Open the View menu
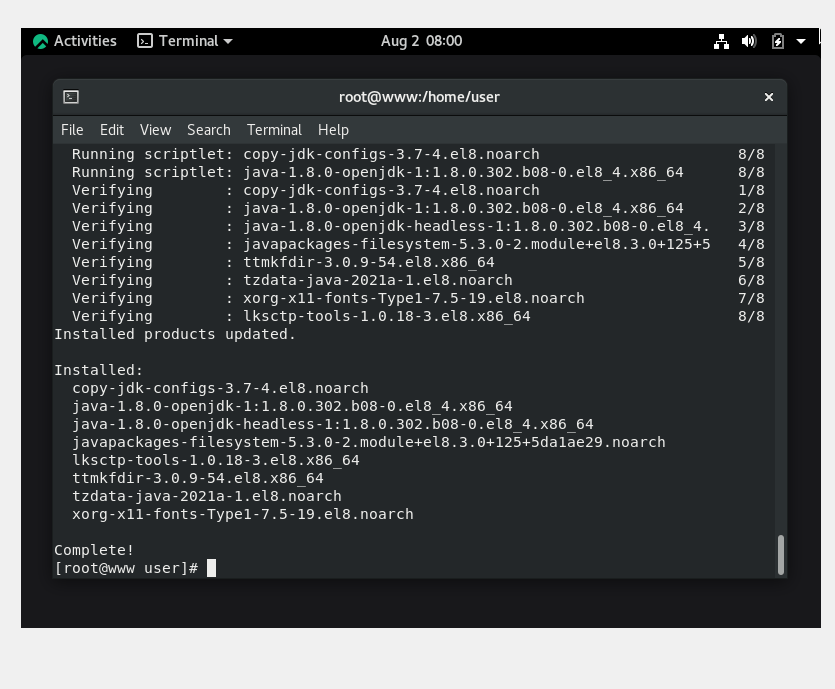Viewport: 835px width, 689px height. [155, 130]
